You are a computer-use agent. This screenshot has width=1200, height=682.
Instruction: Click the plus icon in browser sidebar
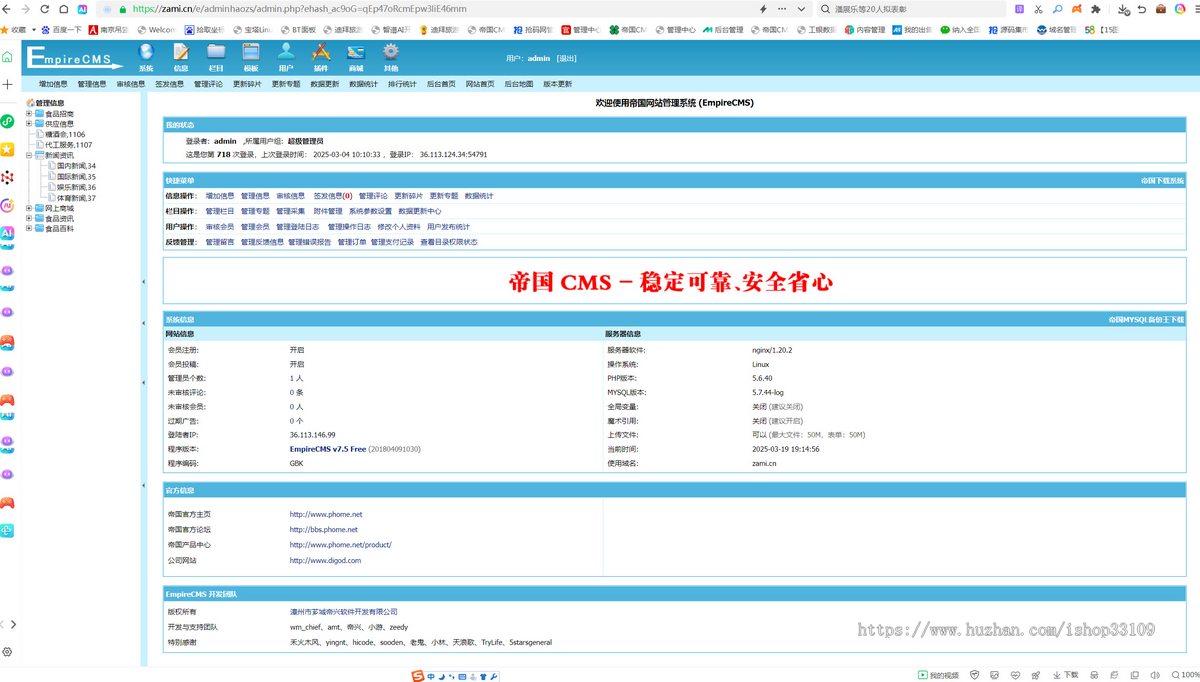(x=7, y=84)
